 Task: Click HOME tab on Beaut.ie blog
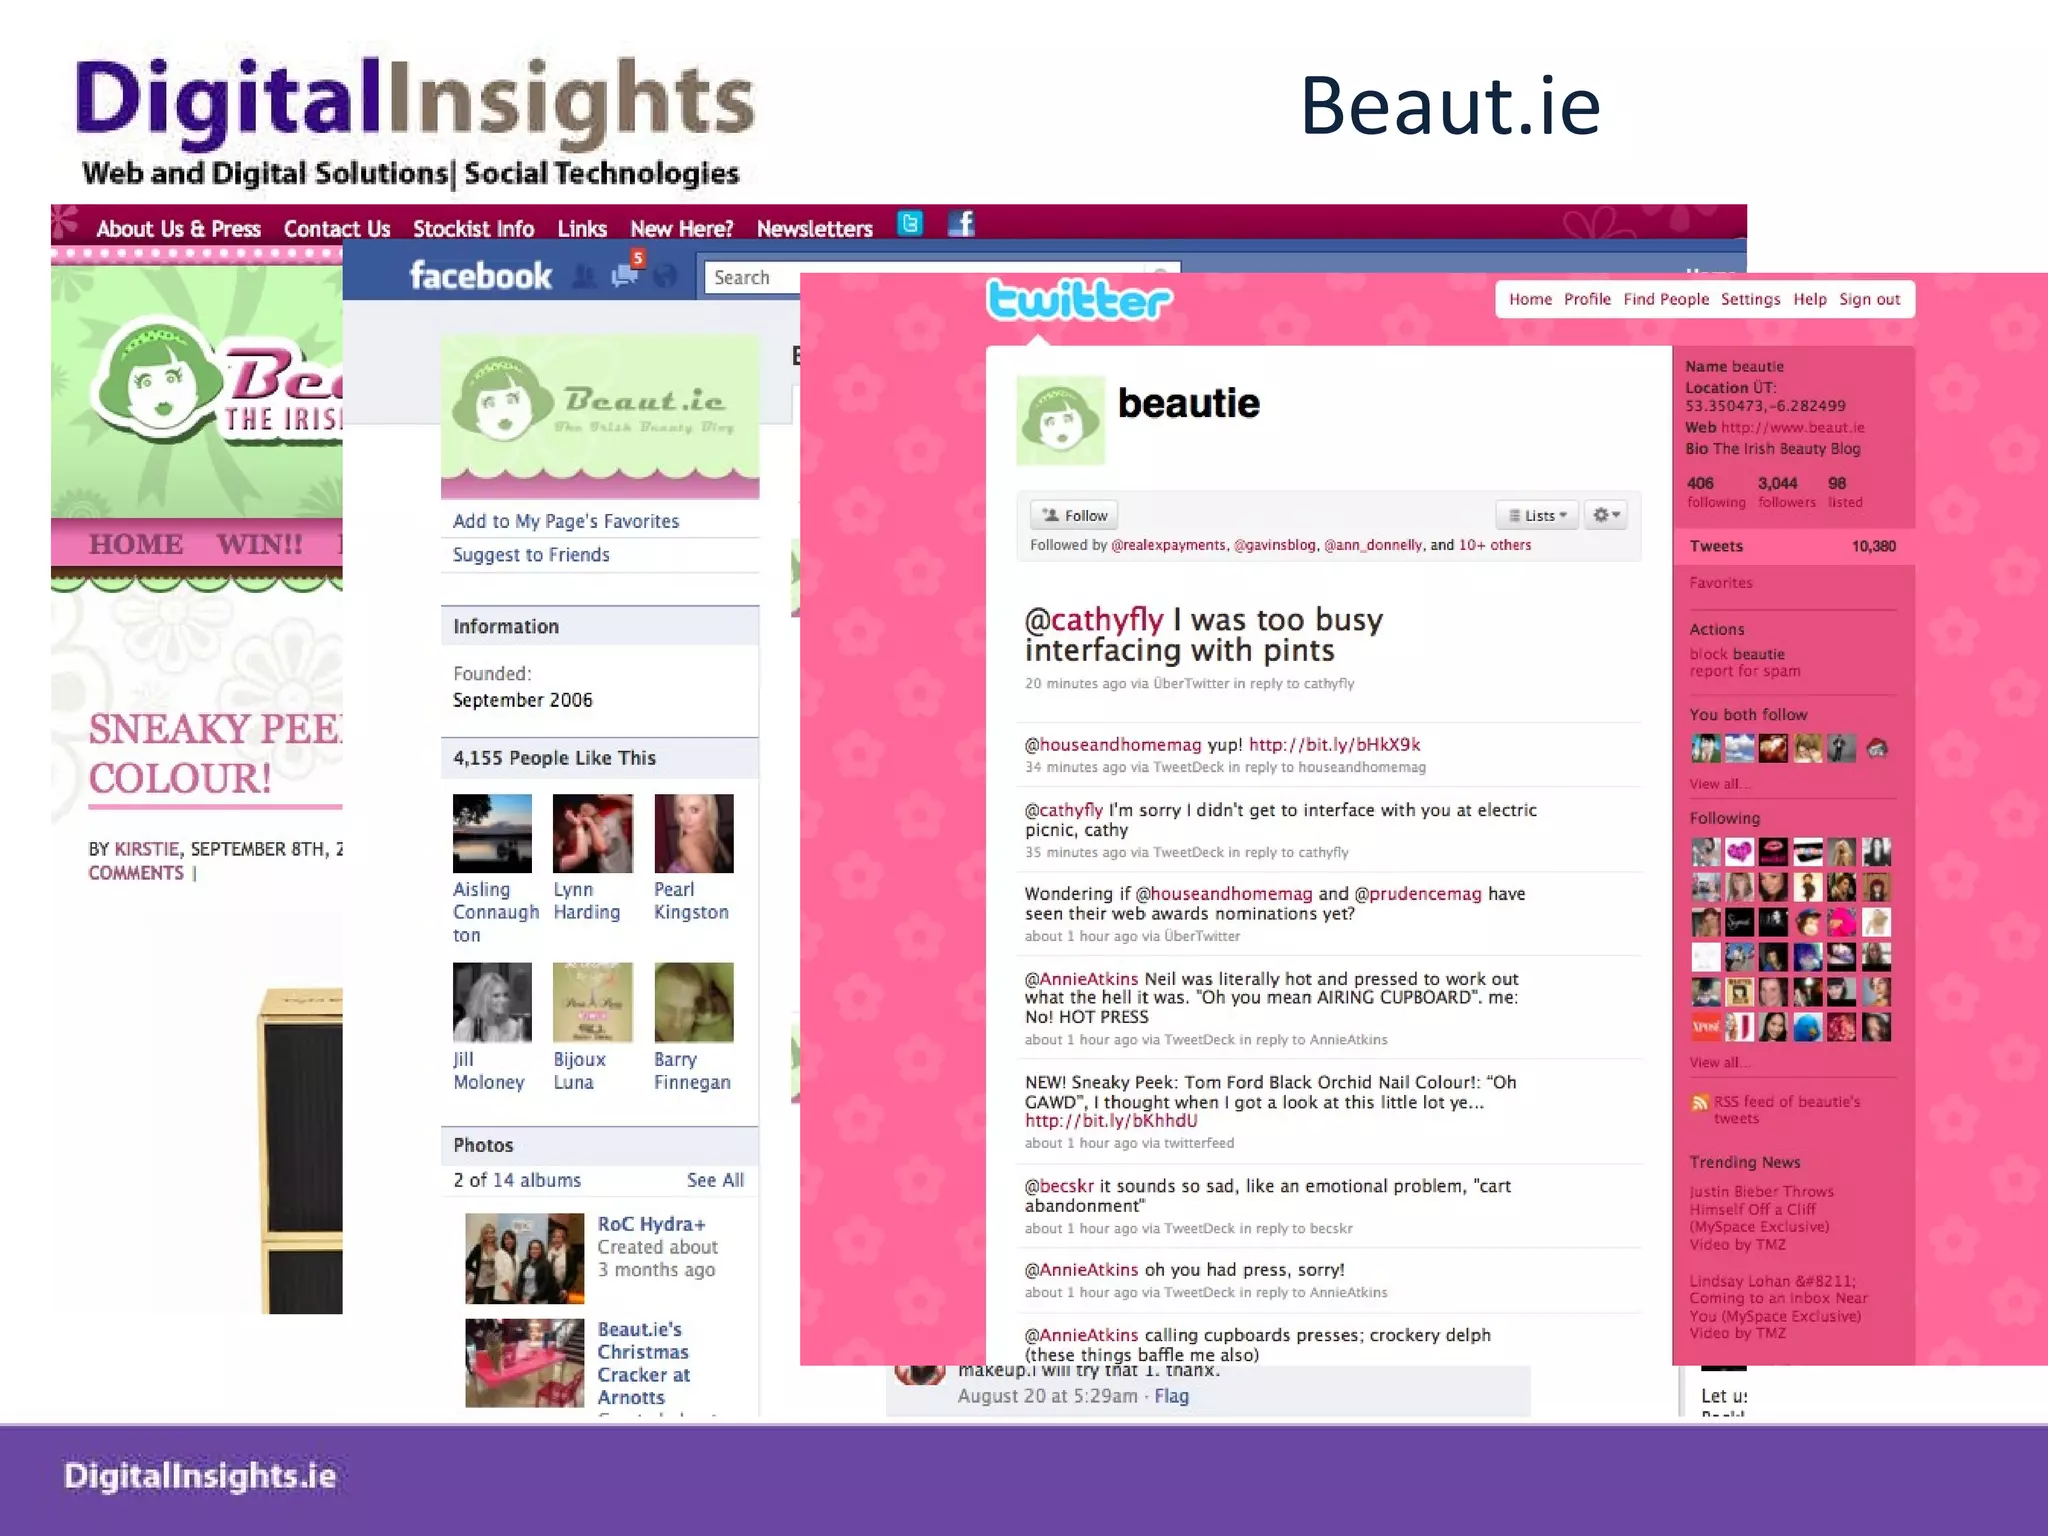click(x=136, y=544)
